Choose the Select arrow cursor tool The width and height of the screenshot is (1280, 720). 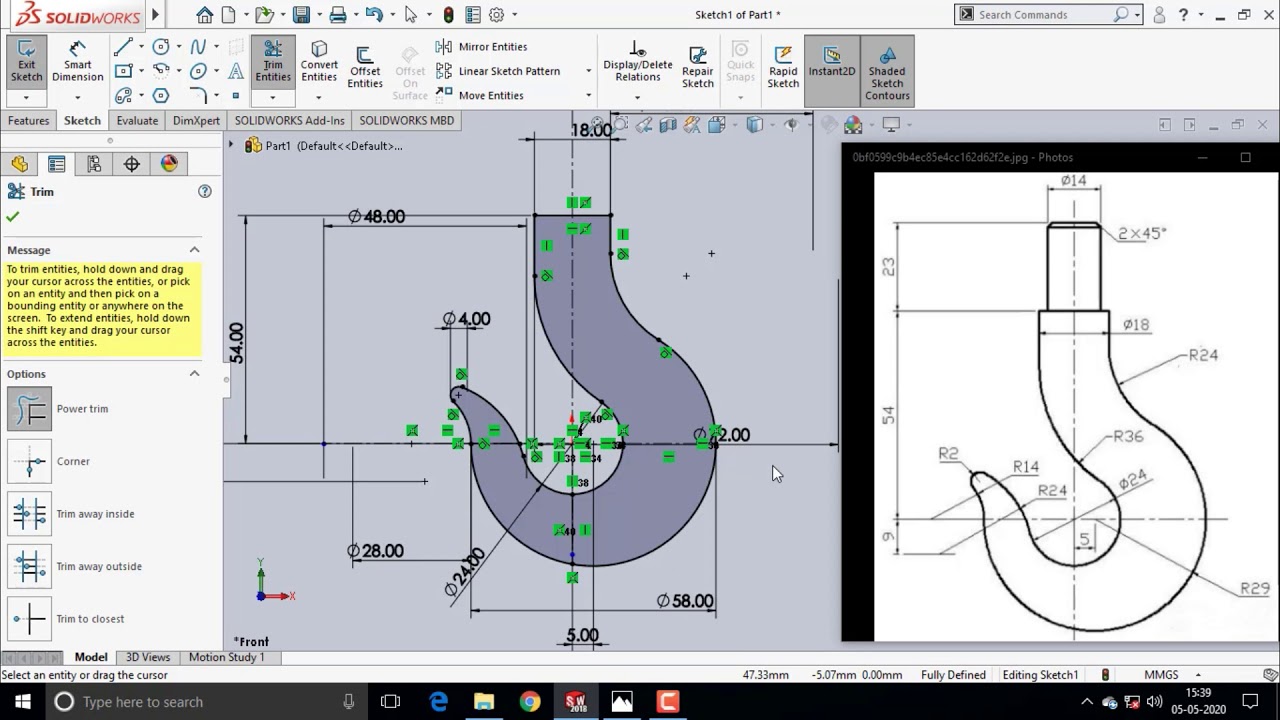coord(410,14)
